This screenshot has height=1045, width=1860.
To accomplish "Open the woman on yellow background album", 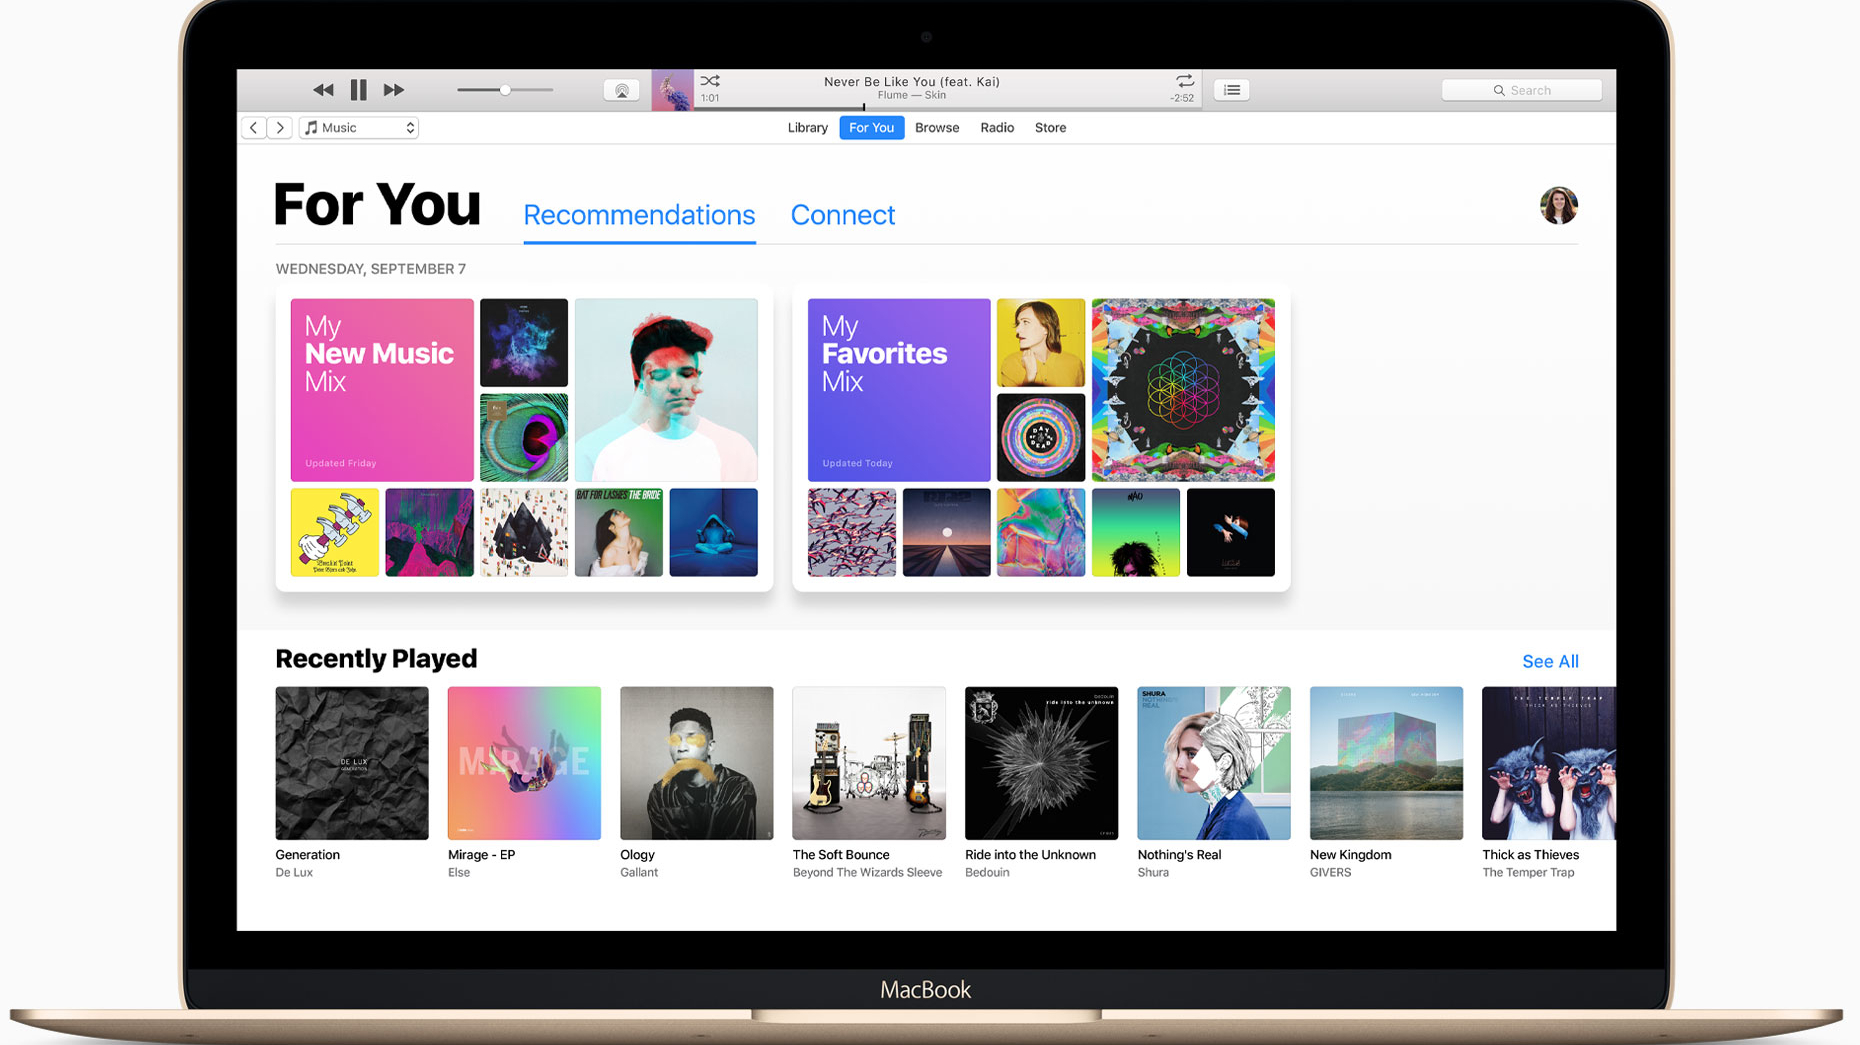I will [1041, 342].
